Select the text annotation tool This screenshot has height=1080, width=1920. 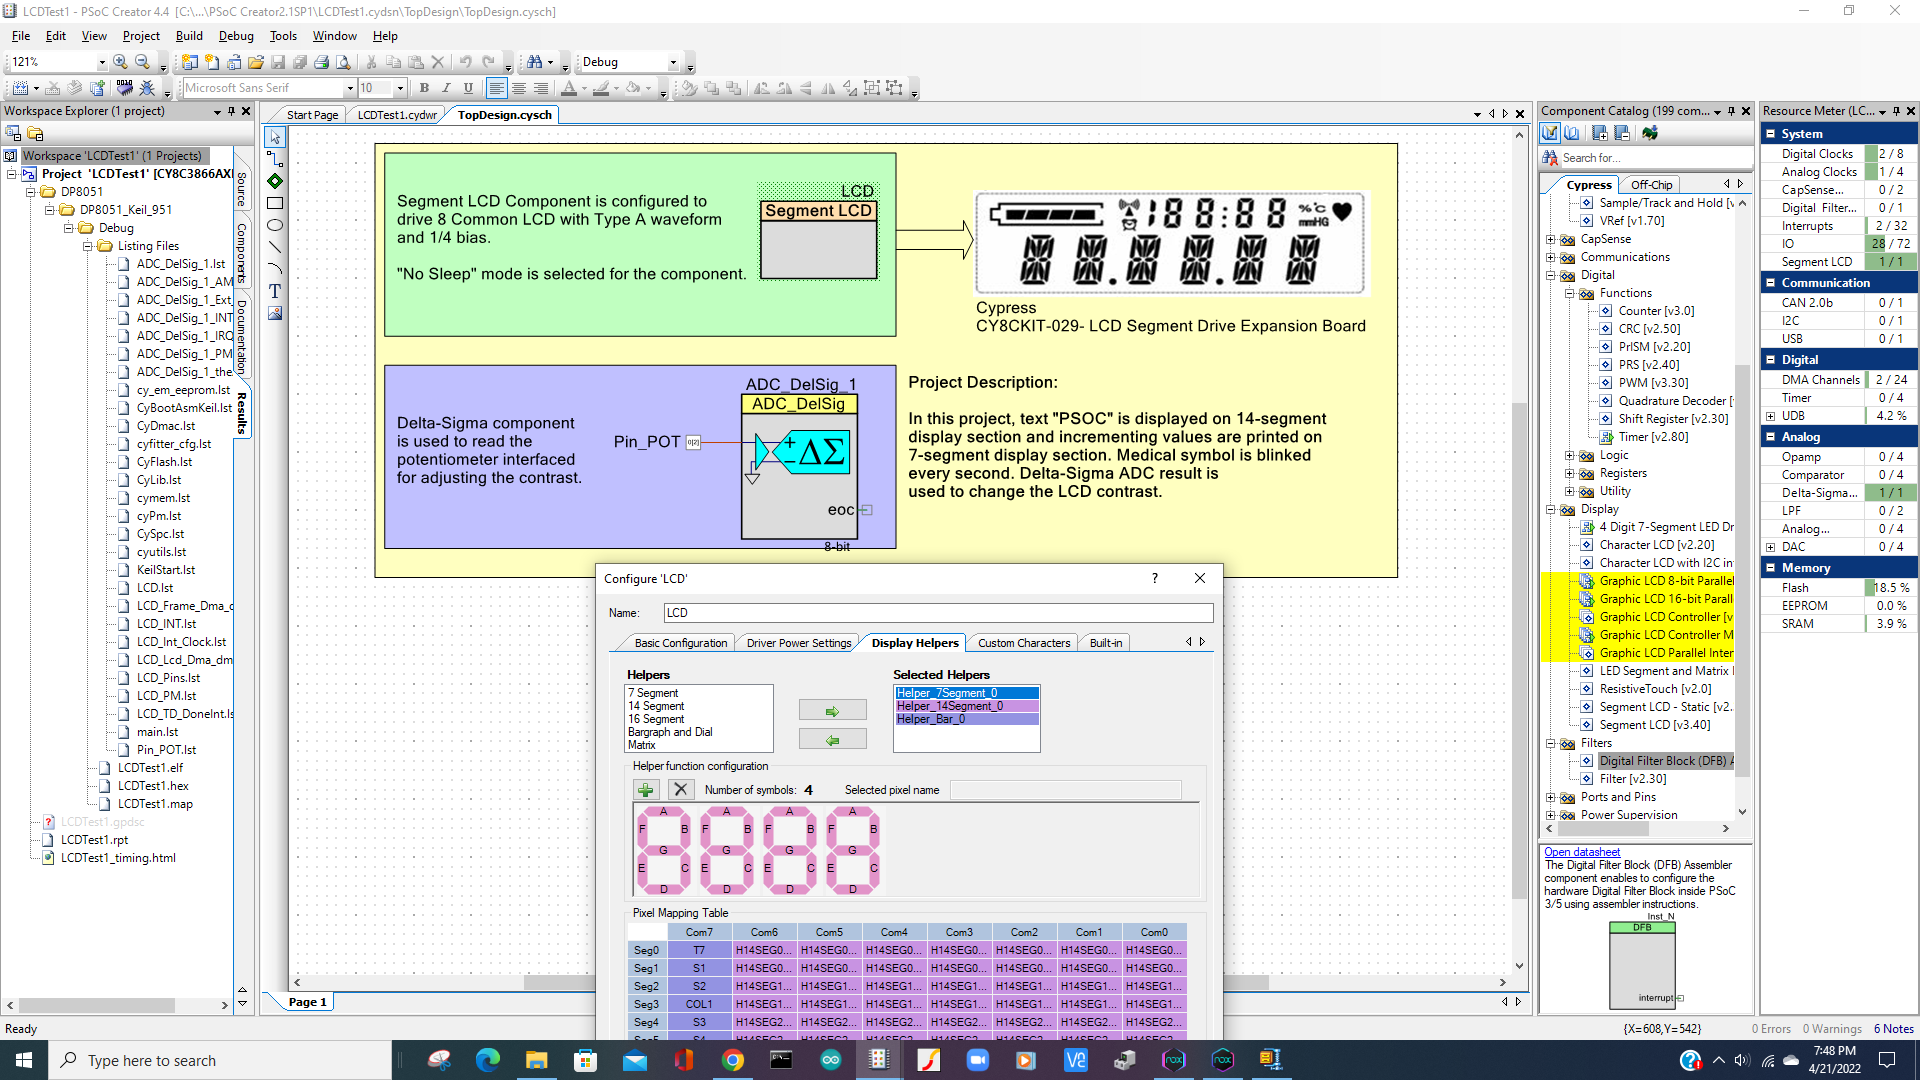(x=275, y=291)
